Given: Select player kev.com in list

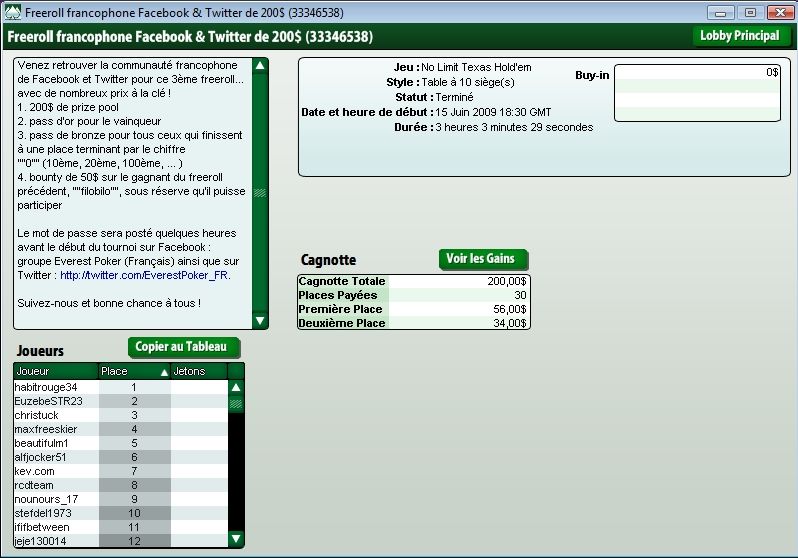Looking at the screenshot, I should click(x=121, y=471).
